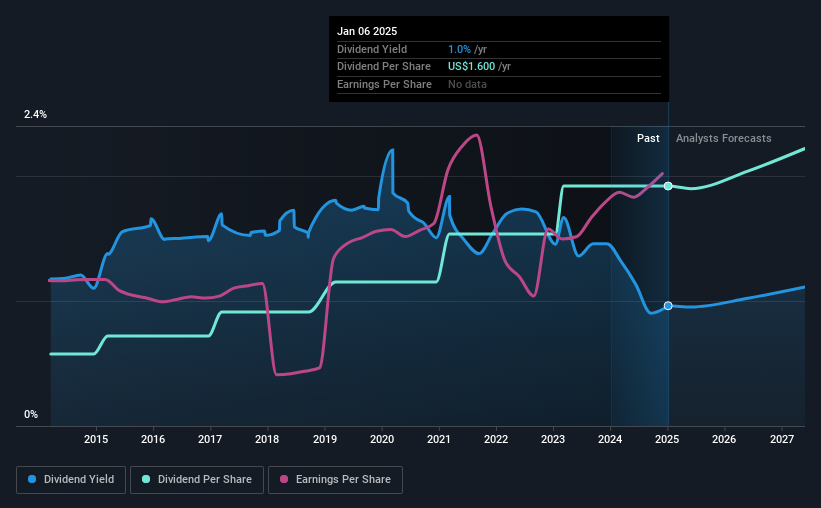Click the 1.0% /yr tooltip value
The width and height of the screenshot is (821, 508).
tap(467, 49)
